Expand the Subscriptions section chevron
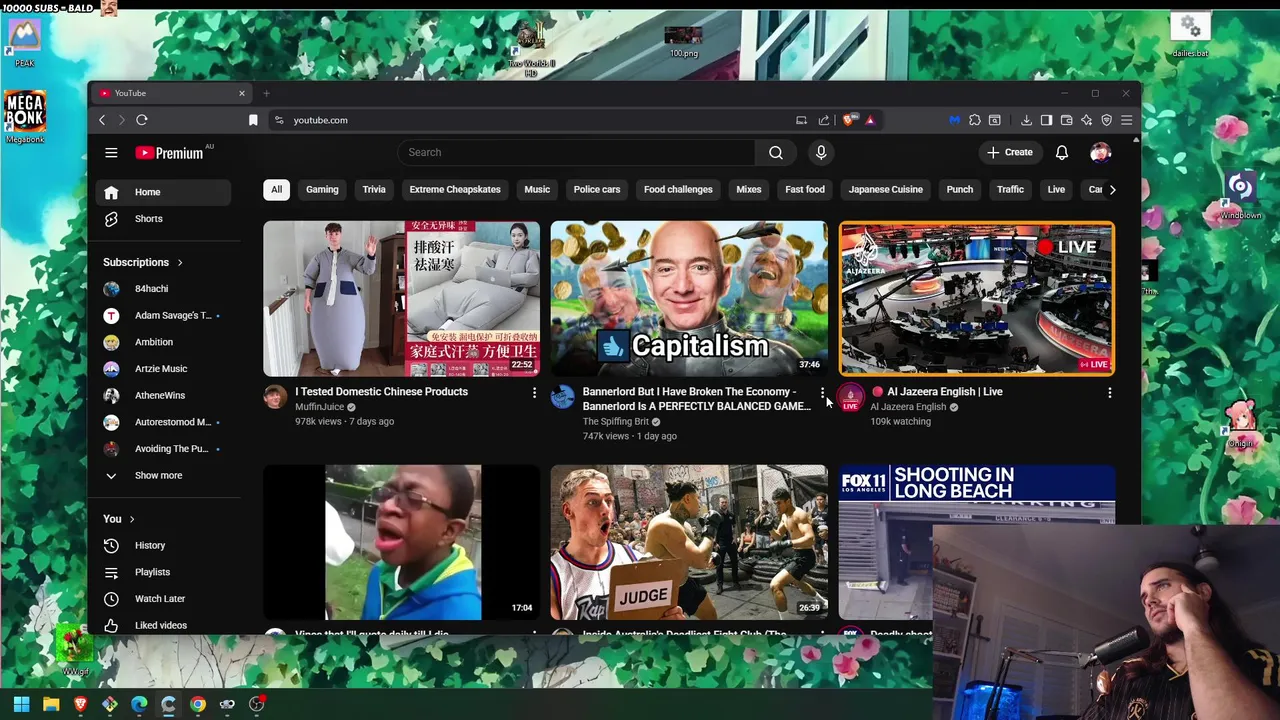 [180, 262]
